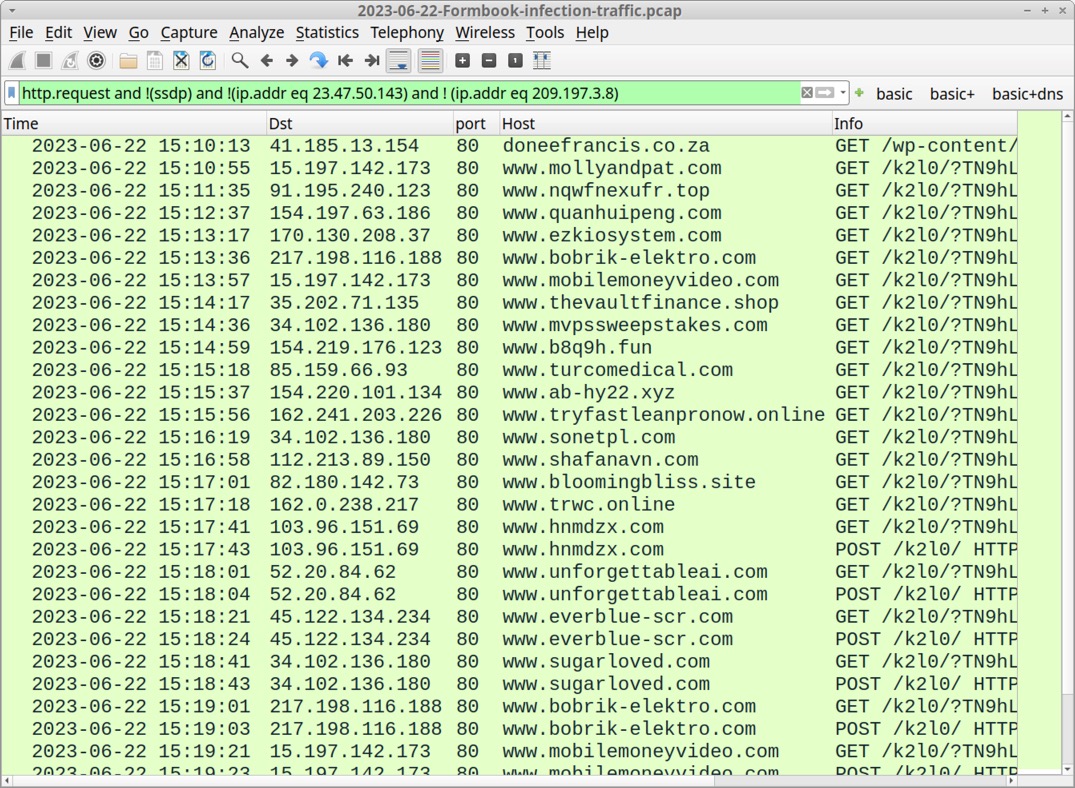Go to next packet with right arrow
Image resolution: width=1075 pixels, height=788 pixels.
tap(292, 60)
